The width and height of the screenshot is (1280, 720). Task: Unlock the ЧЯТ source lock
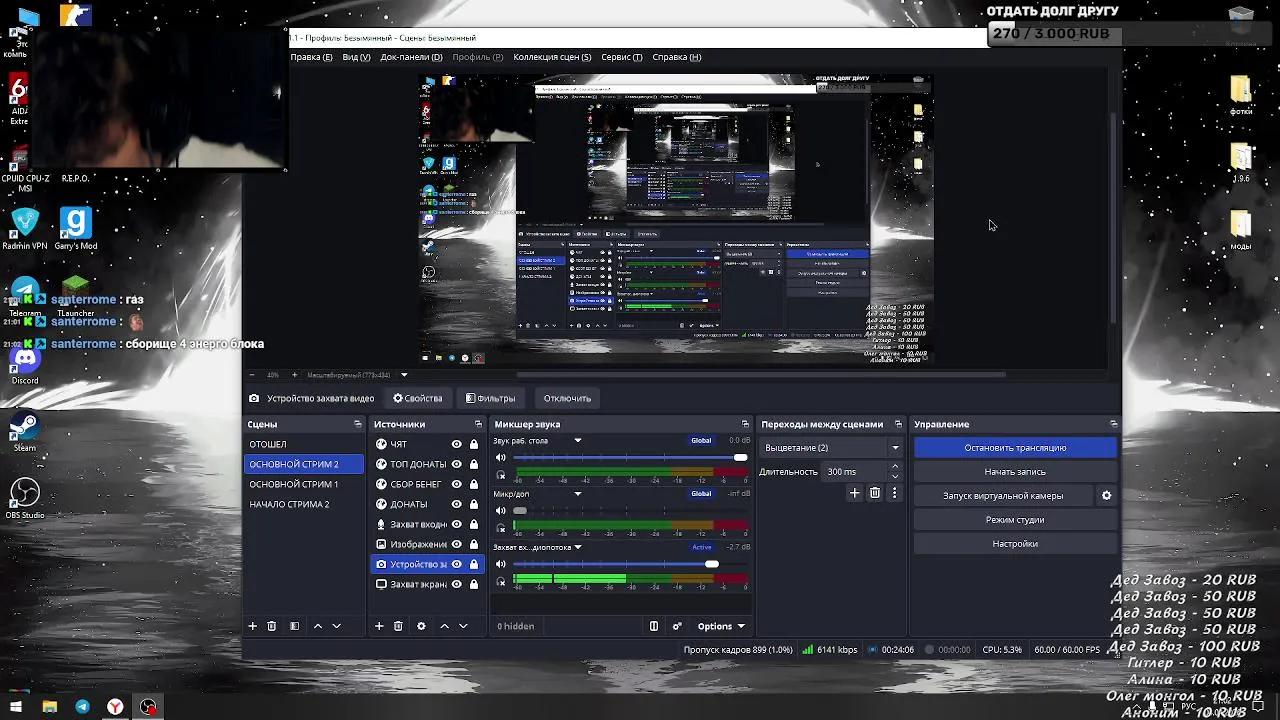tap(473, 444)
